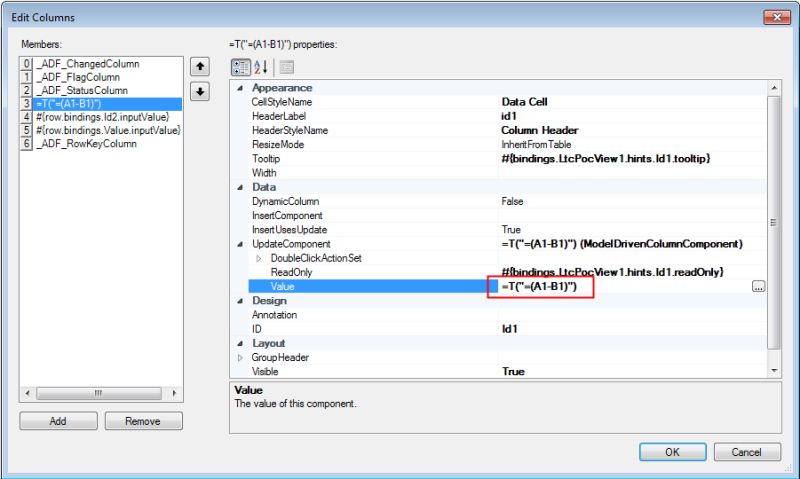Select the Width property row
The image size is (800, 479).
coord(508,173)
